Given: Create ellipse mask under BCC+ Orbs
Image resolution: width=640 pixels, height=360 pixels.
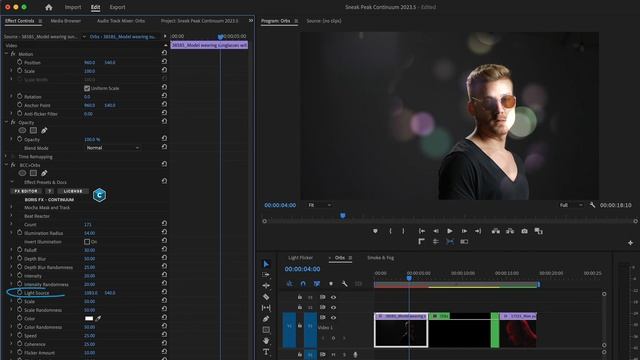Looking at the screenshot, I should [22, 173].
